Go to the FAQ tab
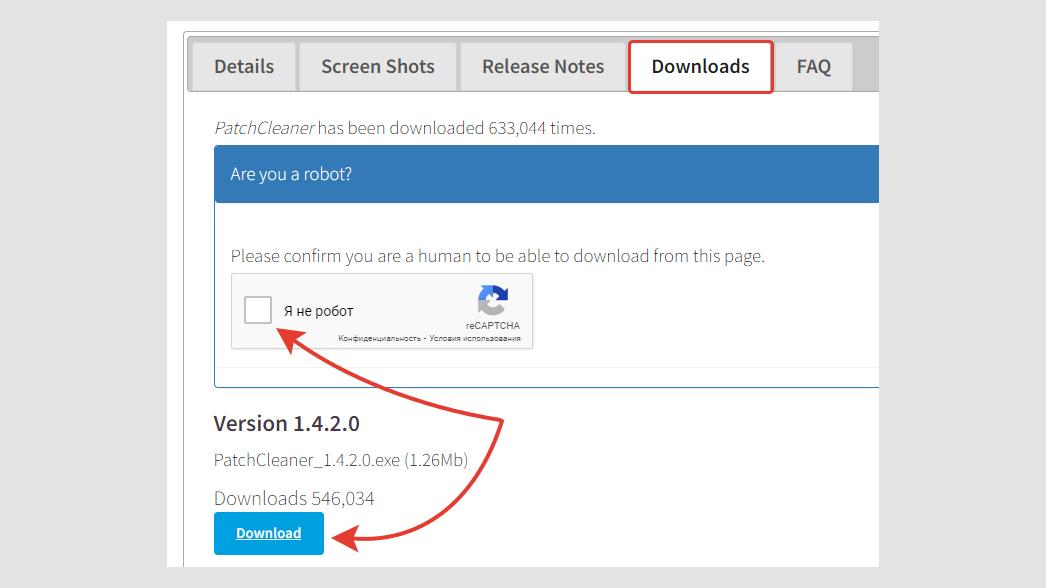Screen dimensions: 1046x588 [814, 67]
